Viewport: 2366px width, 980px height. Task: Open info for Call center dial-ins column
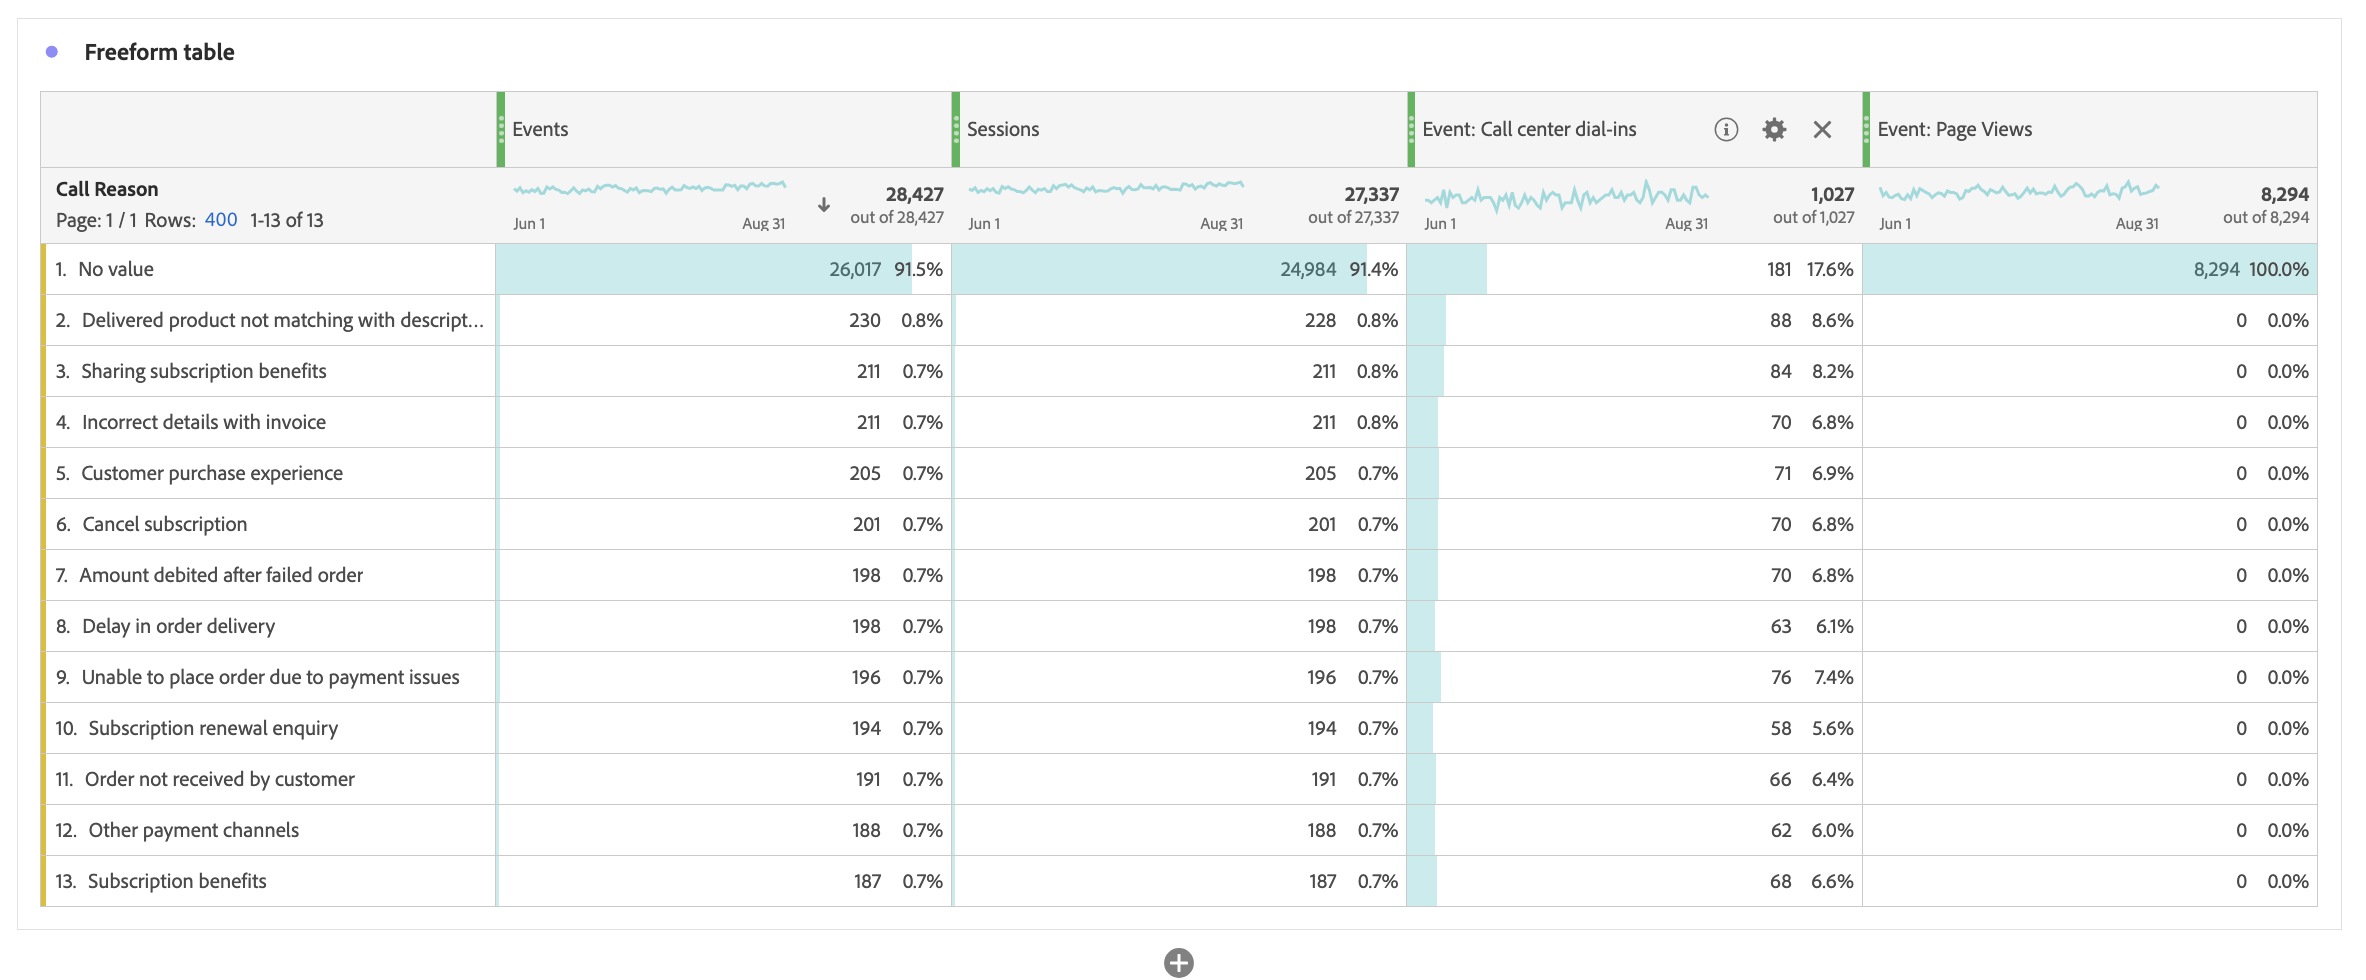(x=1726, y=129)
